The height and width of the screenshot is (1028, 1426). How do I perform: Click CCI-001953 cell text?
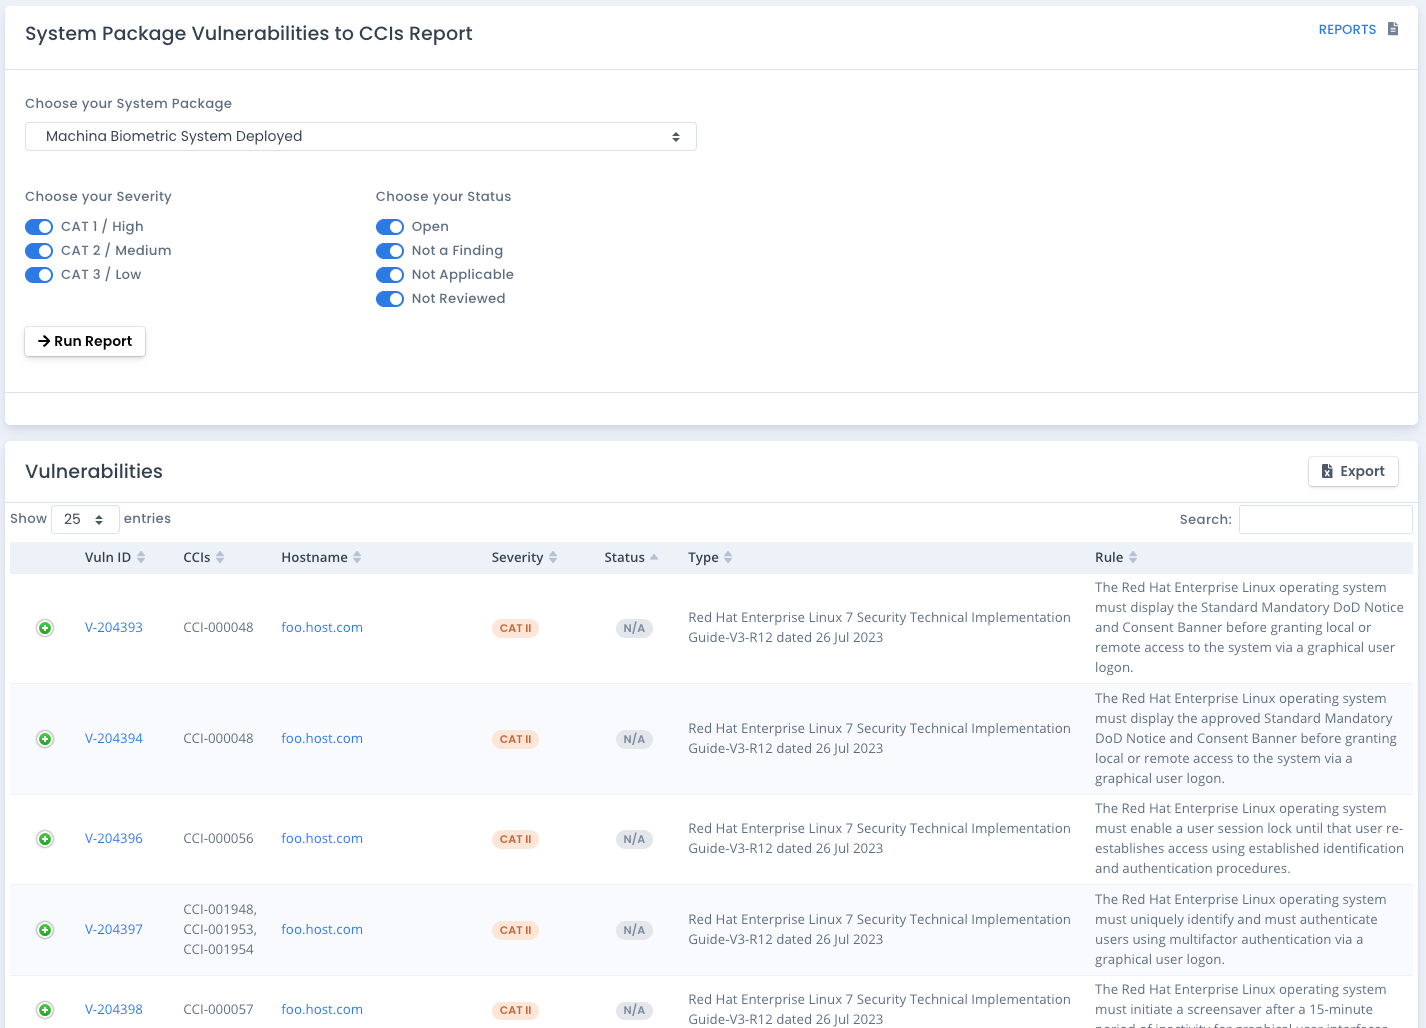click(x=220, y=930)
